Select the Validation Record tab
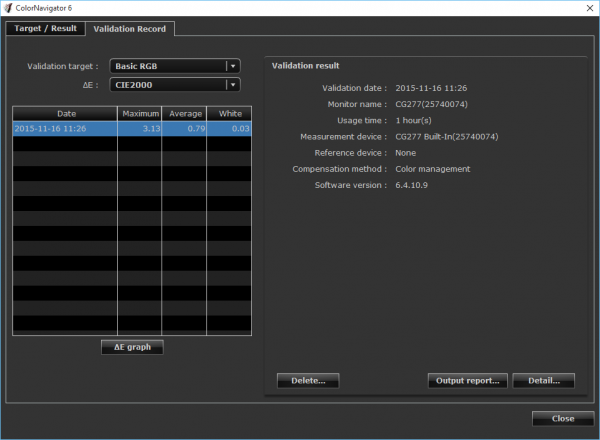Image resolution: width=600 pixels, height=440 pixels. pyautogui.click(x=130, y=29)
